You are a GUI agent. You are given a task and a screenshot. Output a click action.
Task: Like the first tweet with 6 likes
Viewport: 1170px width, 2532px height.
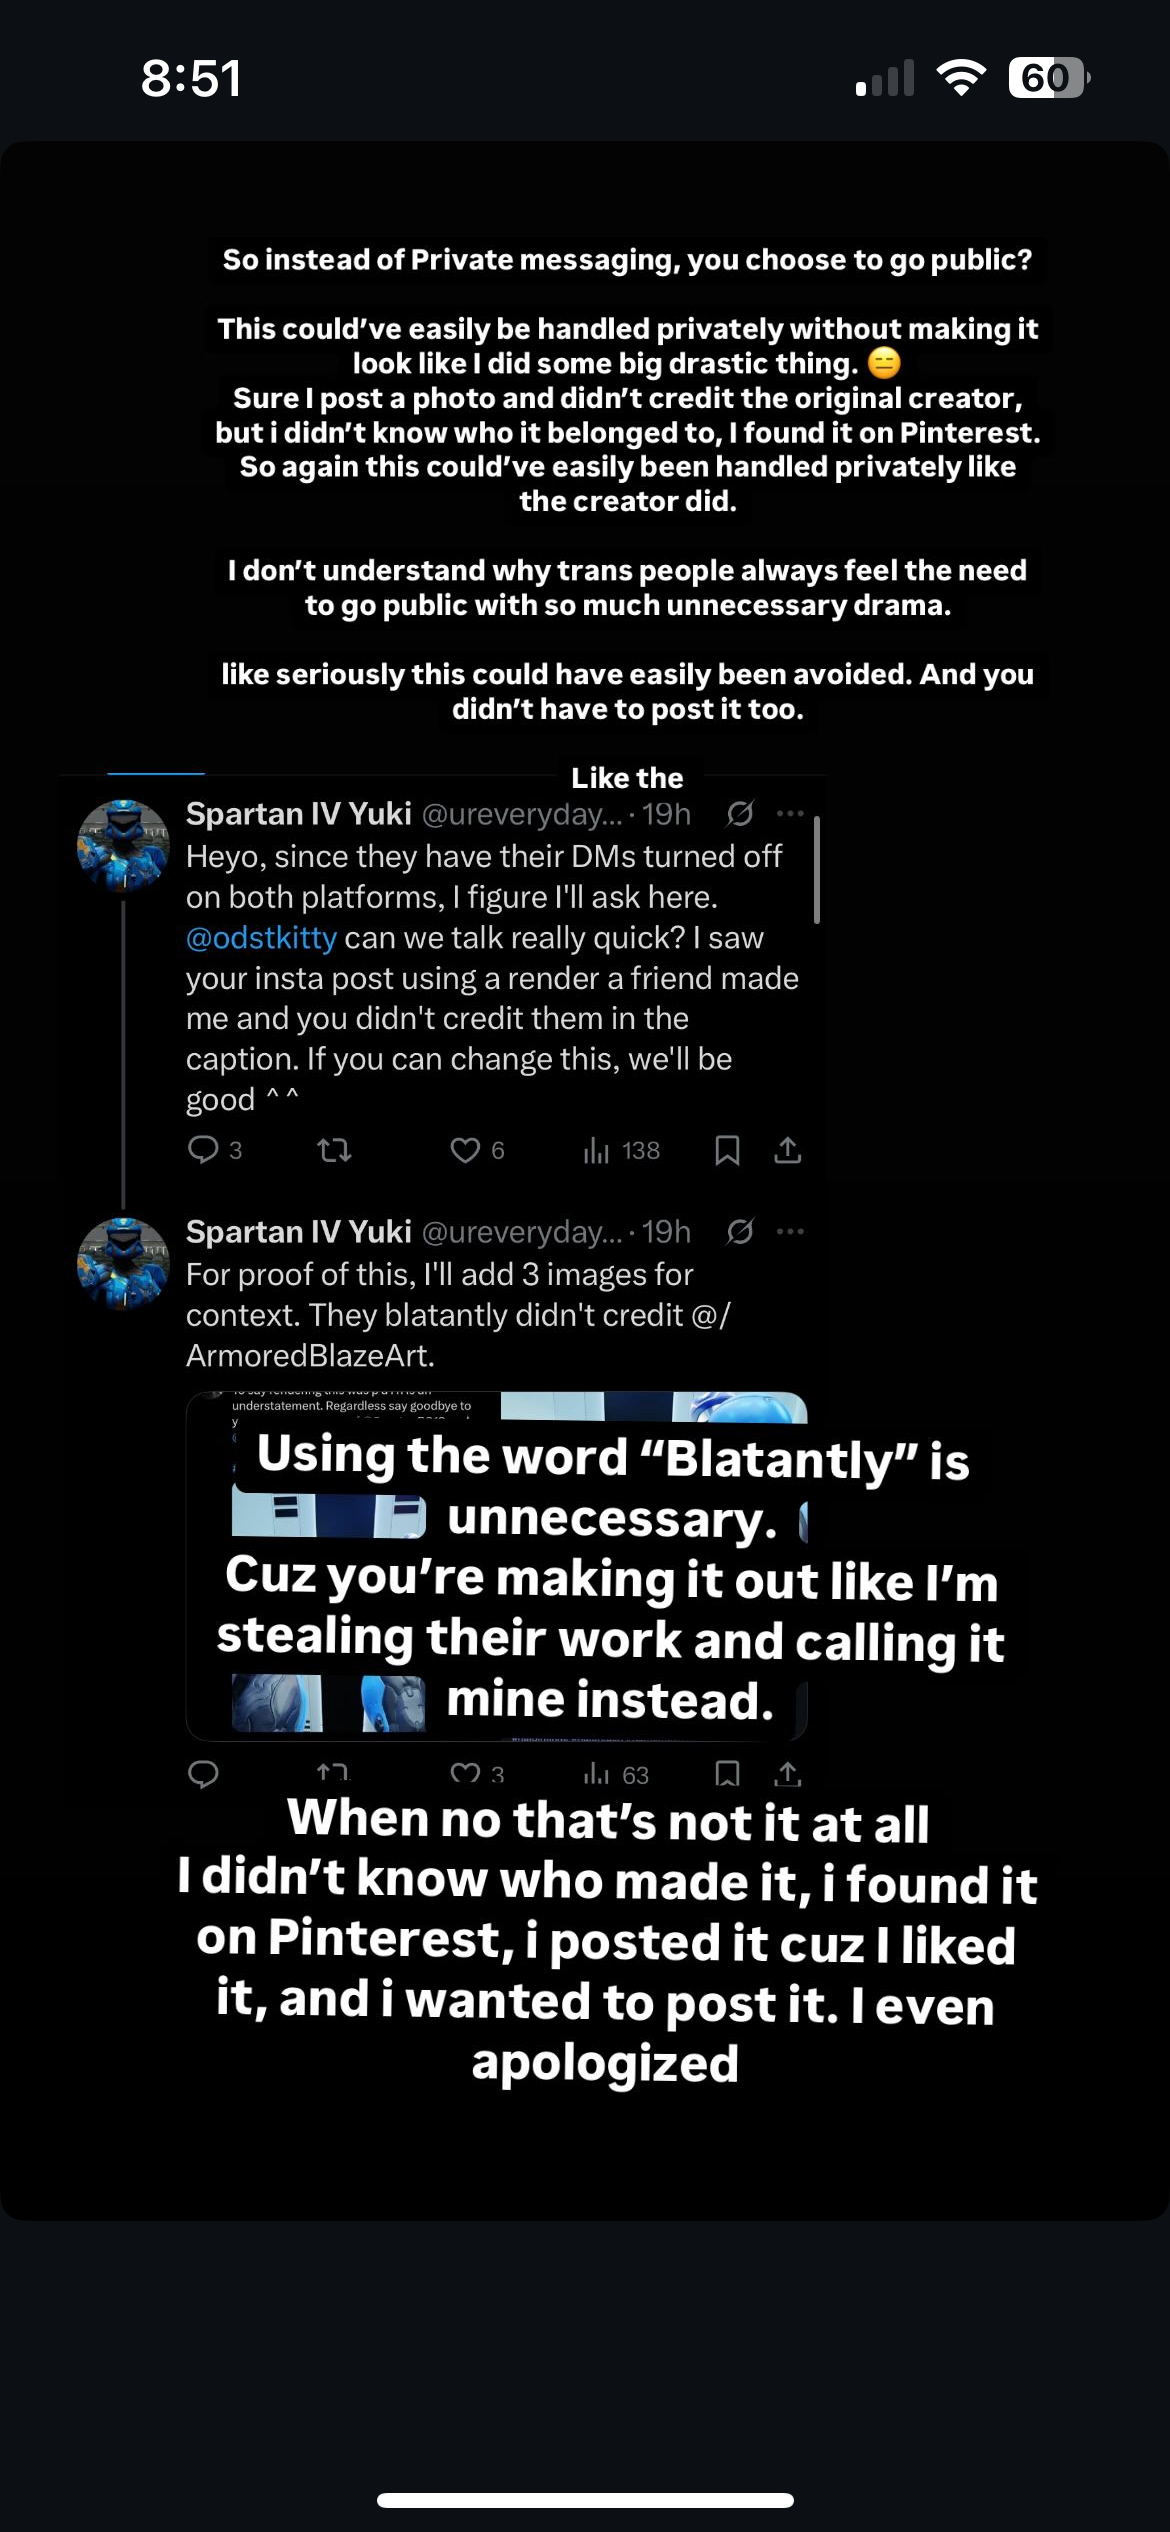click(465, 1150)
